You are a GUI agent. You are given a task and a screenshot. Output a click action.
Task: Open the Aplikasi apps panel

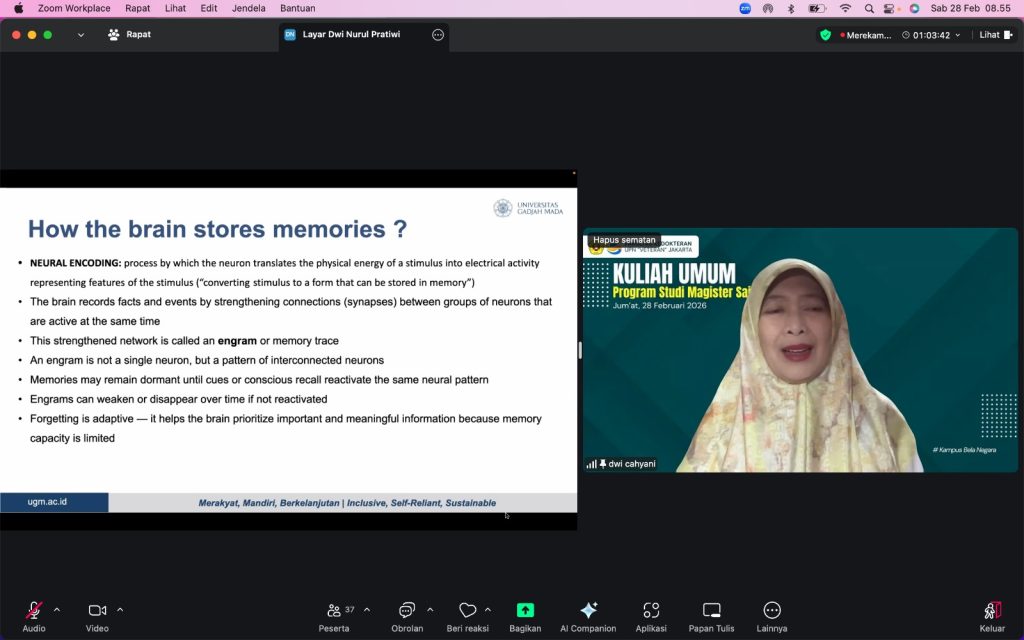651,611
